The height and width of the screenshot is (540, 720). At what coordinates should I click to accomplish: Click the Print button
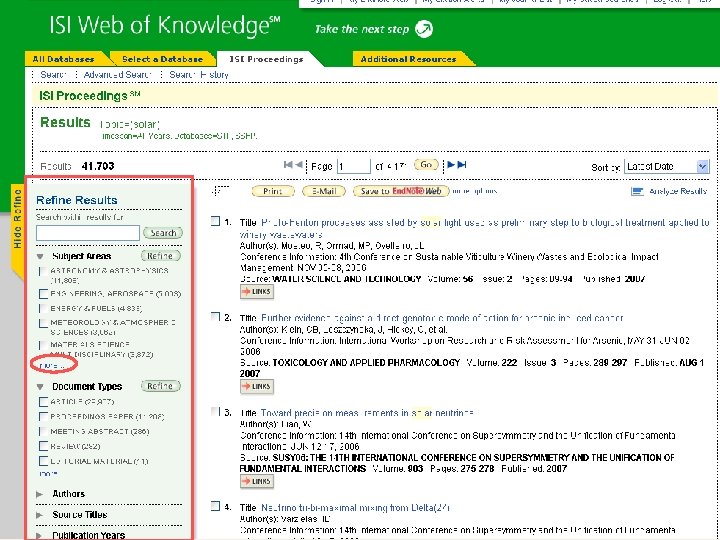click(x=273, y=191)
